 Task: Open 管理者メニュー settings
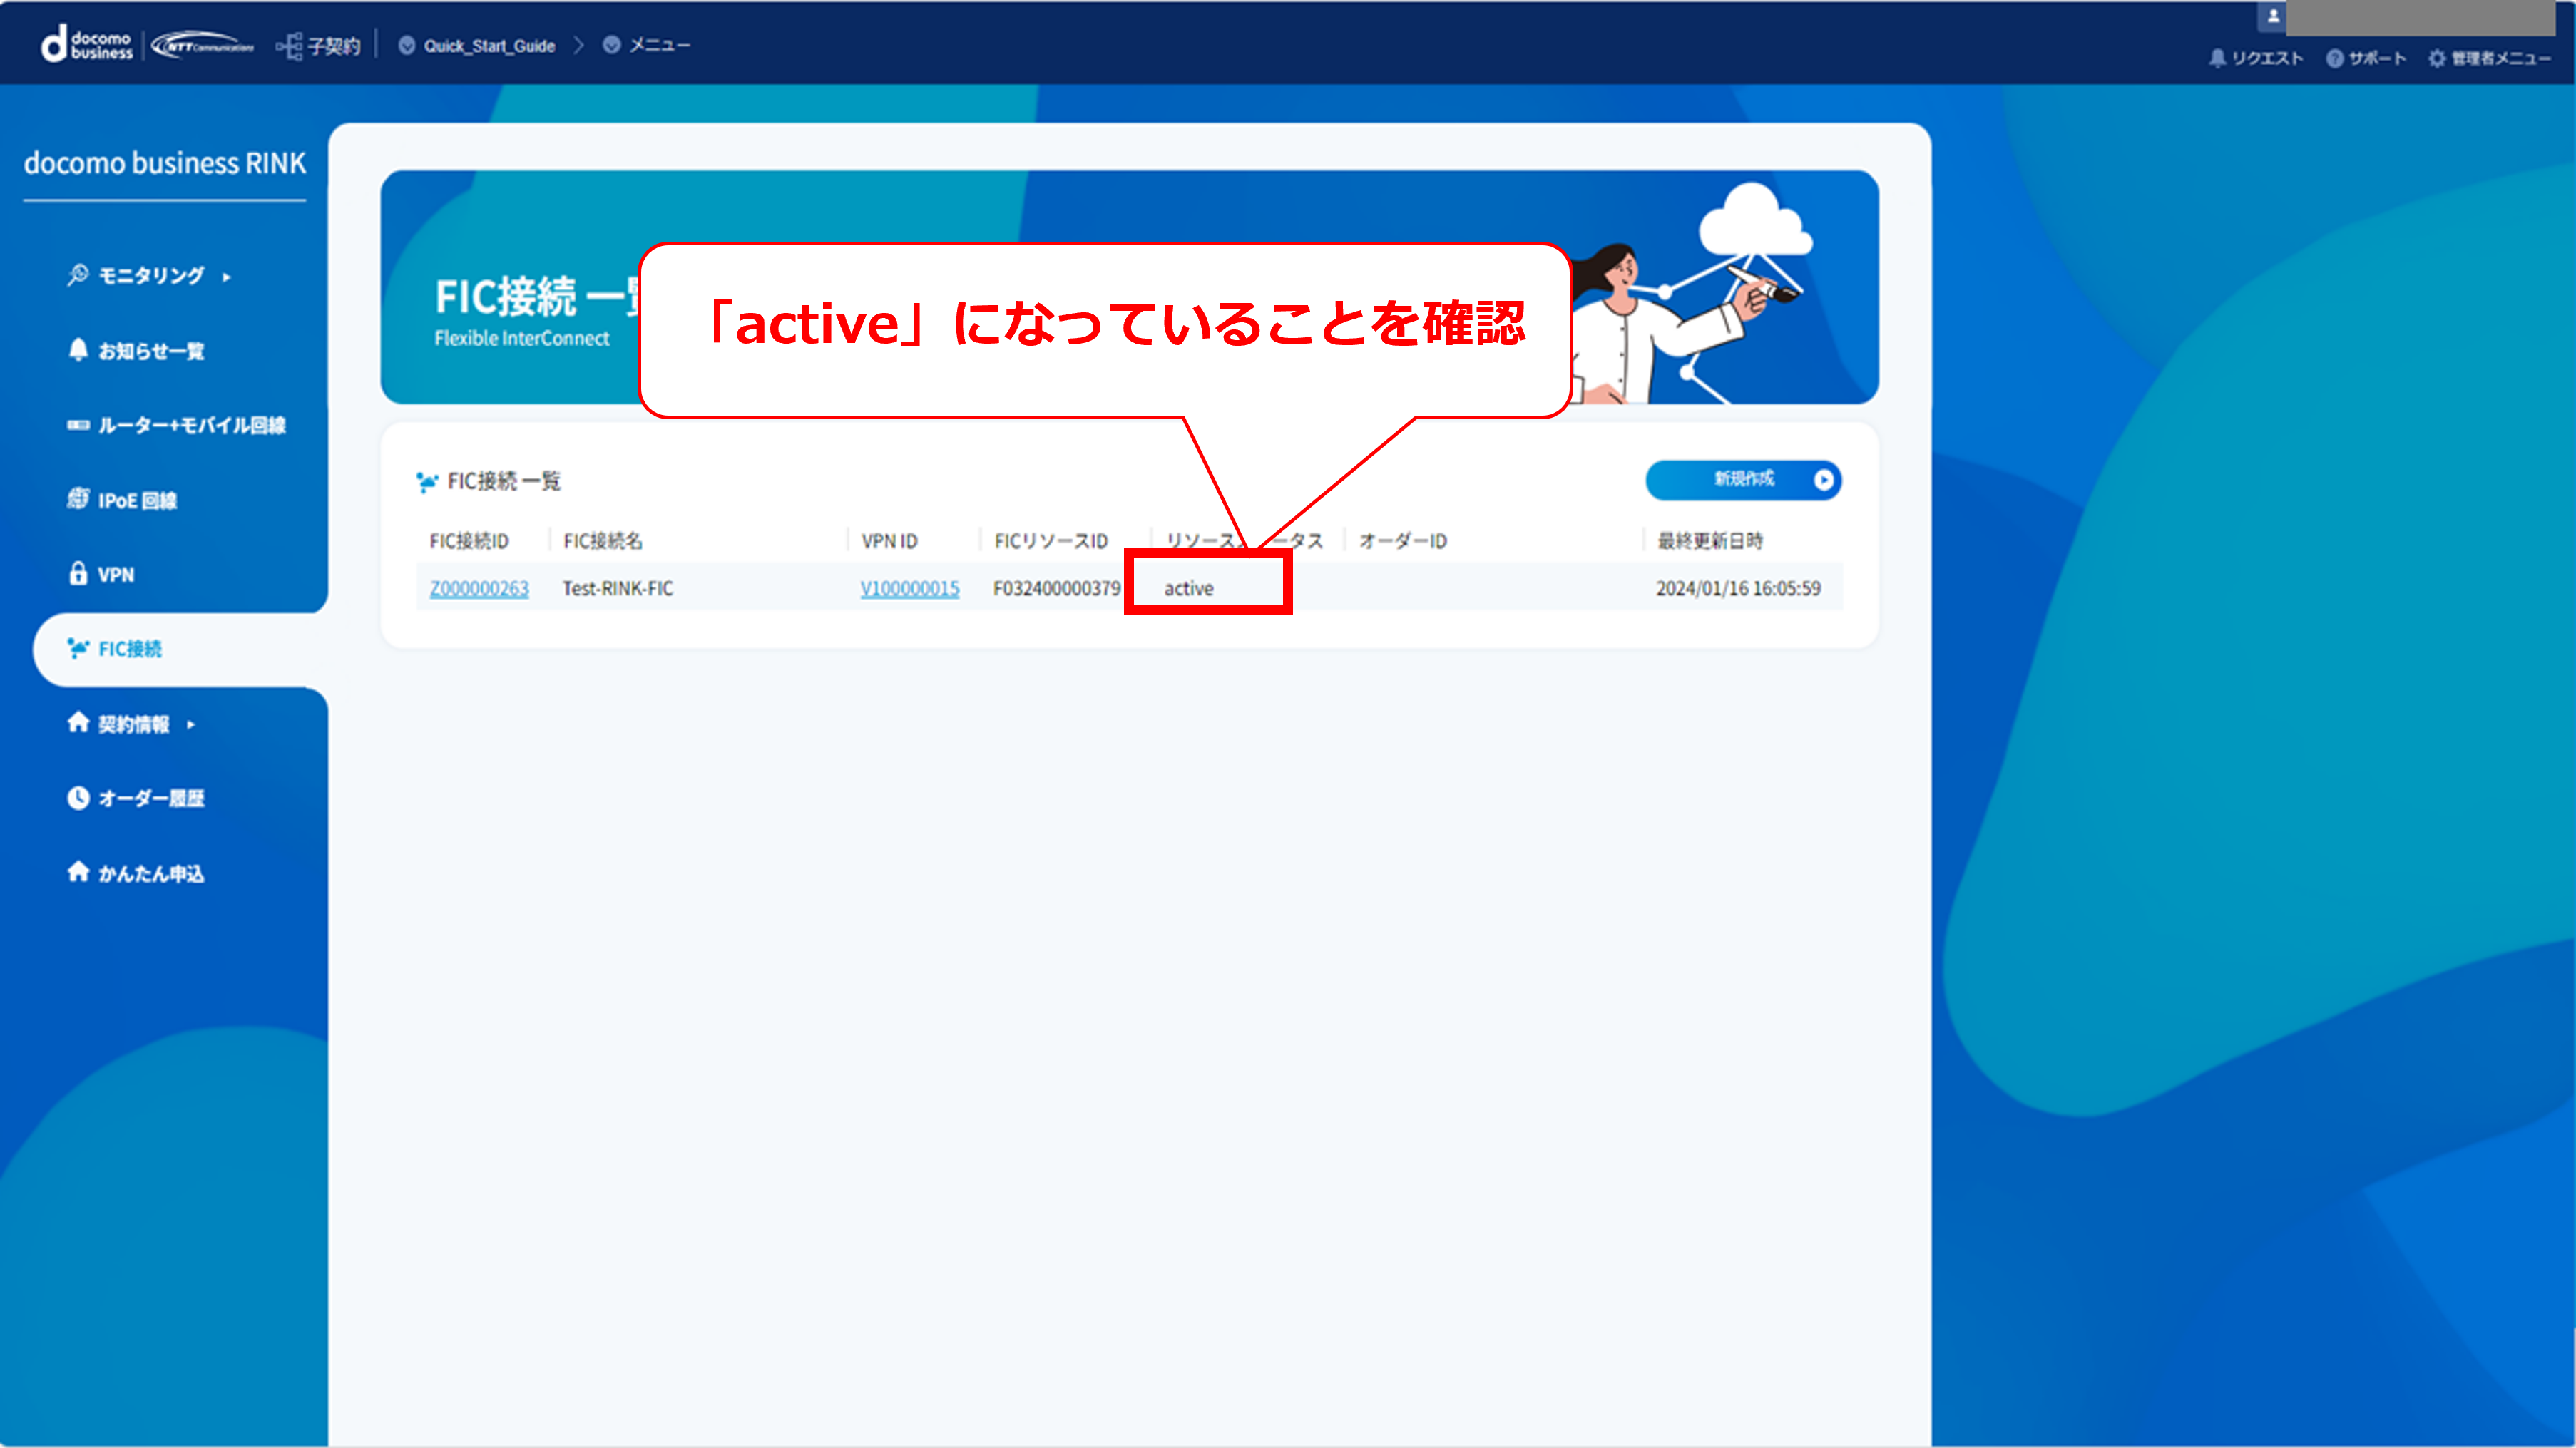pyautogui.click(x=2489, y=58)
